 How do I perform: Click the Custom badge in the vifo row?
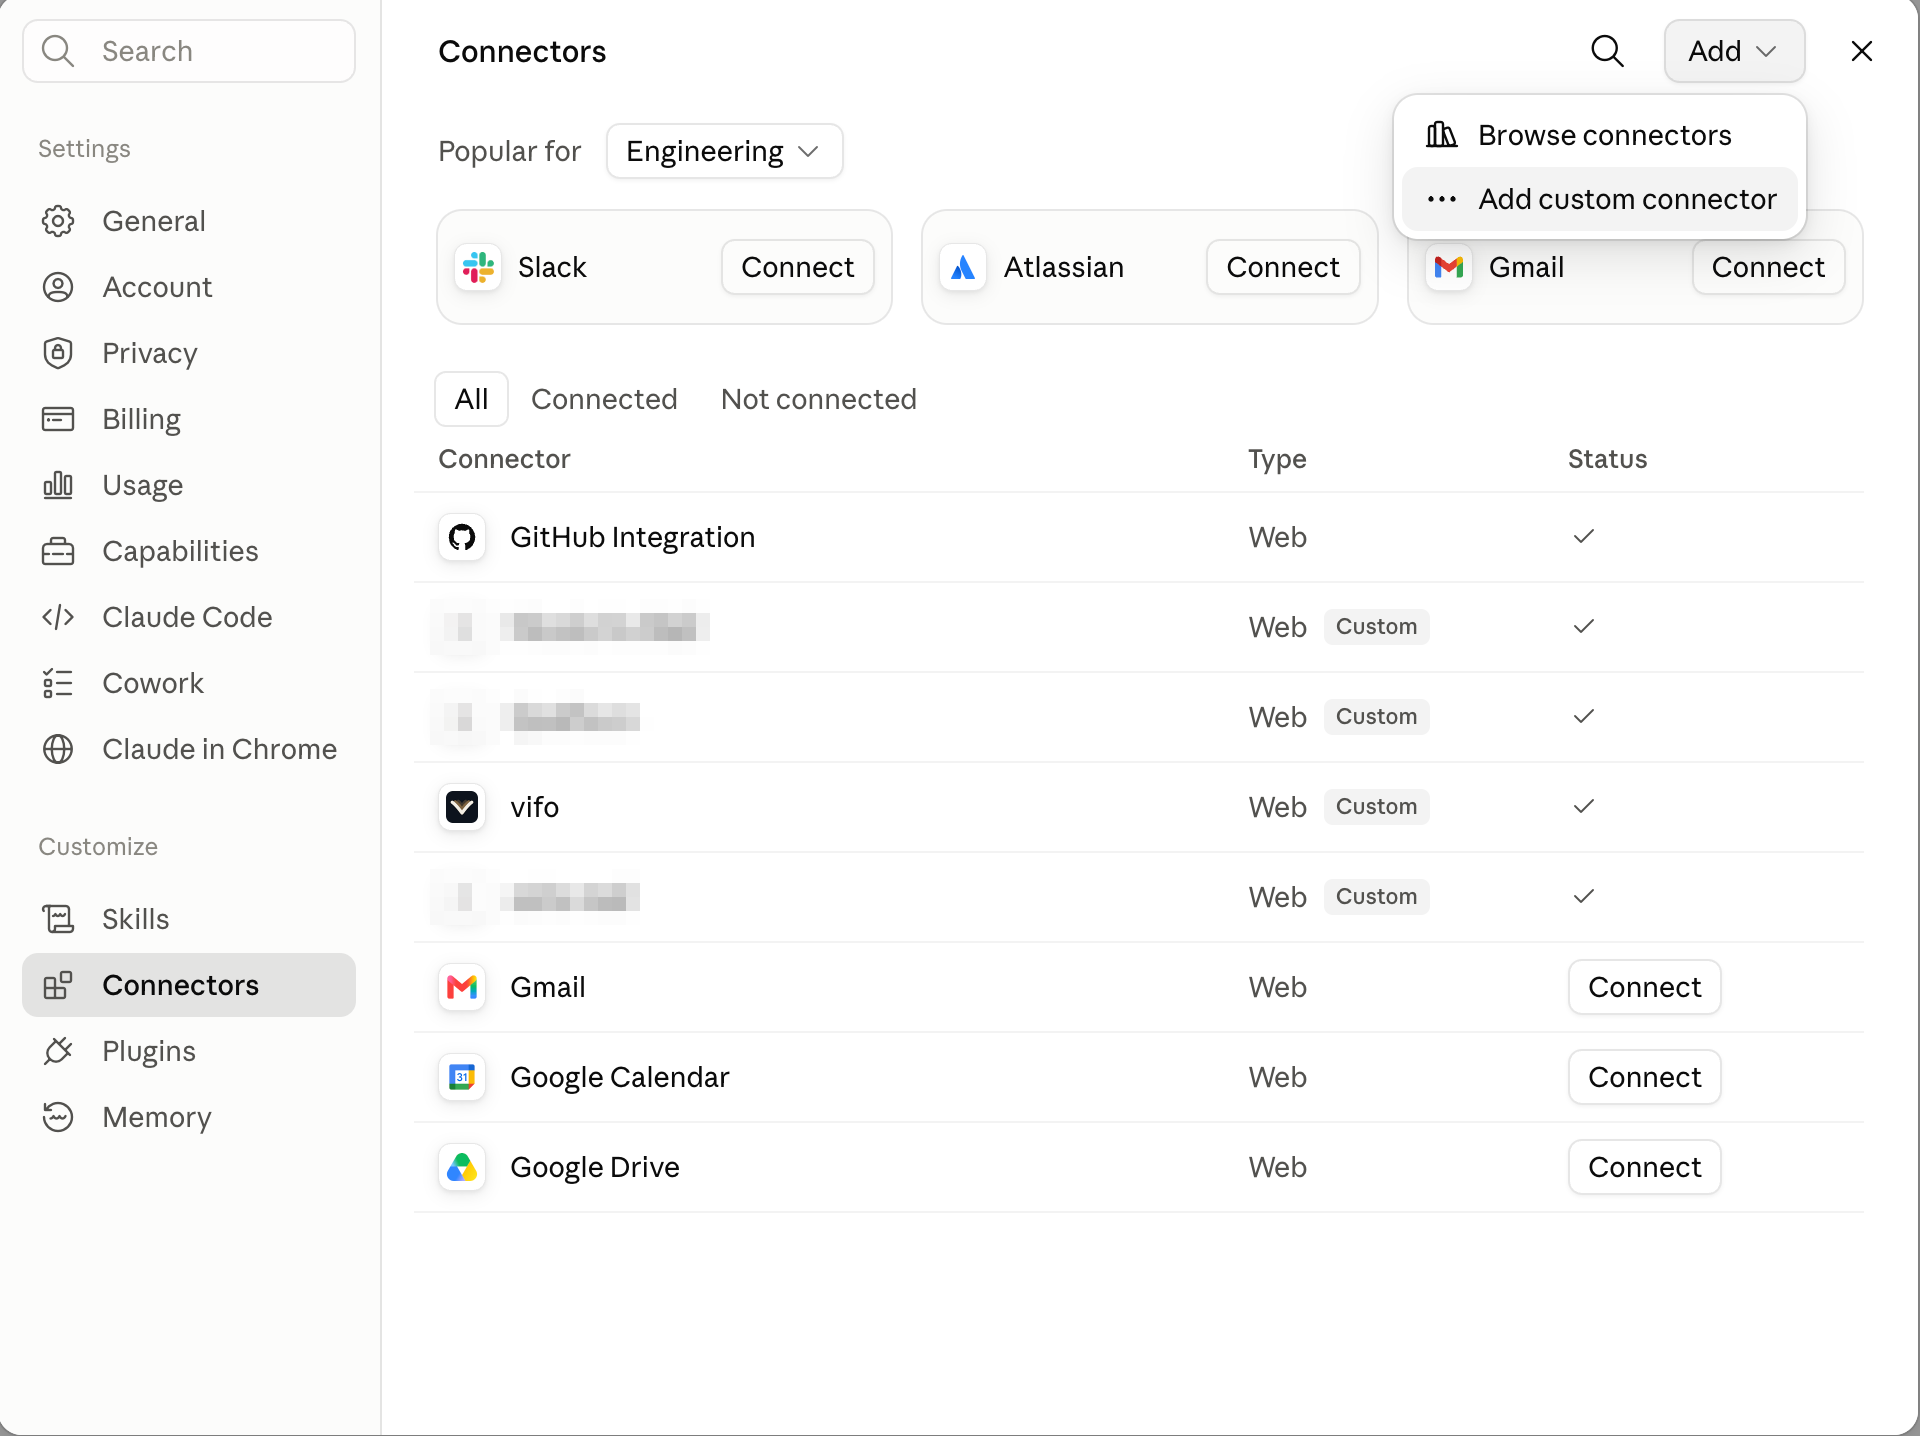point(1376,807)
